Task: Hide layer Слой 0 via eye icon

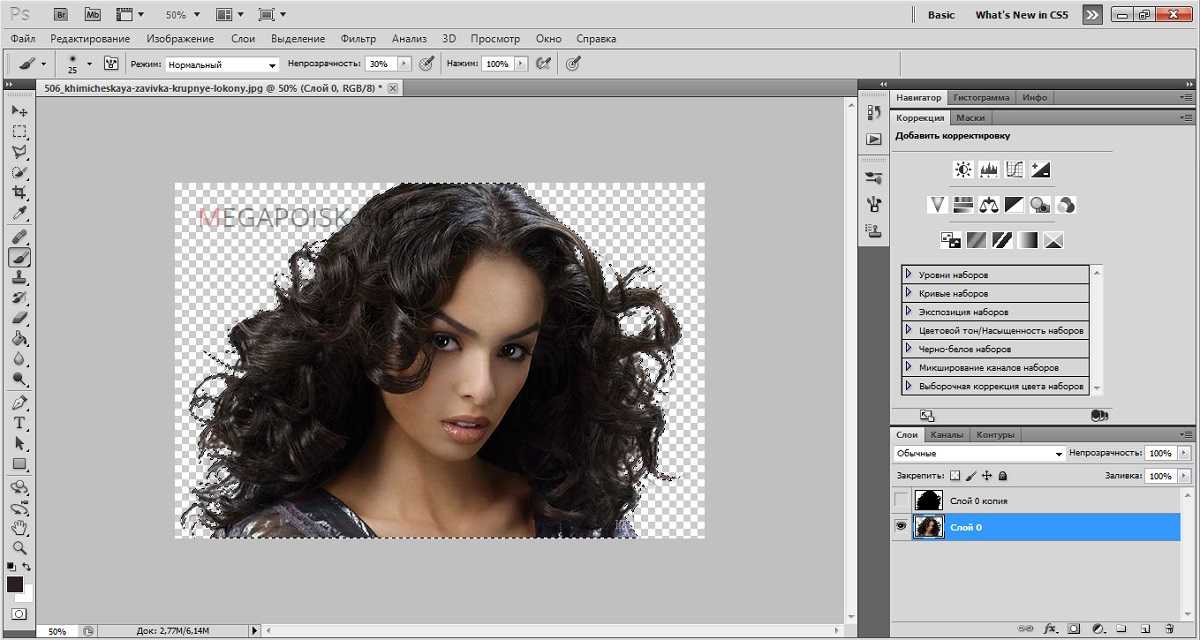Action: click(x=902, y=527)
